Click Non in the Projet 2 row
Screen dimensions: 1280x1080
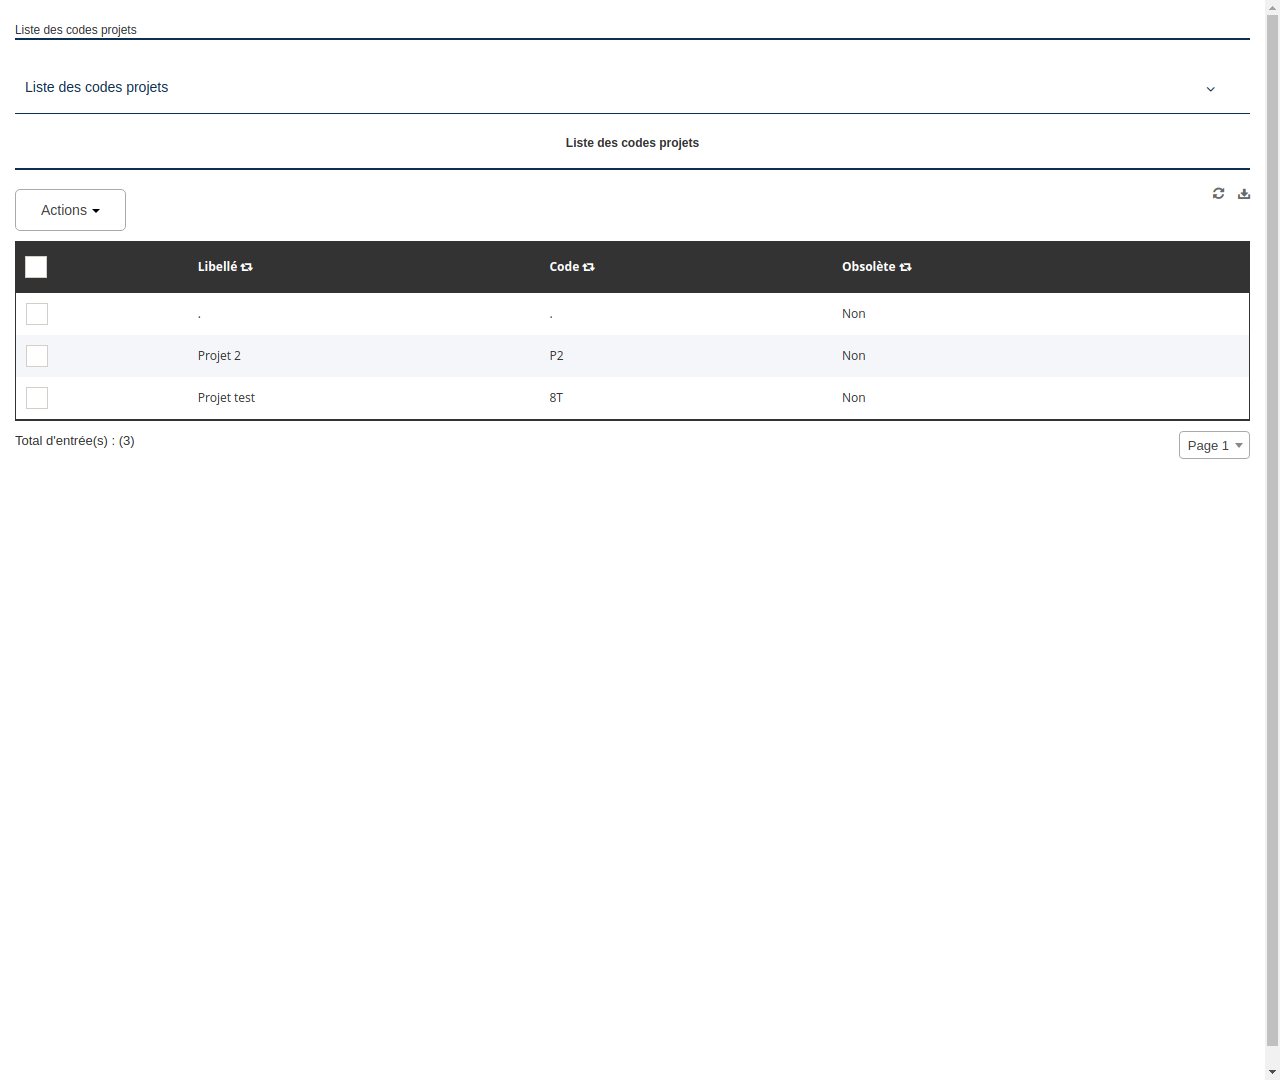[x=853, y=355]
